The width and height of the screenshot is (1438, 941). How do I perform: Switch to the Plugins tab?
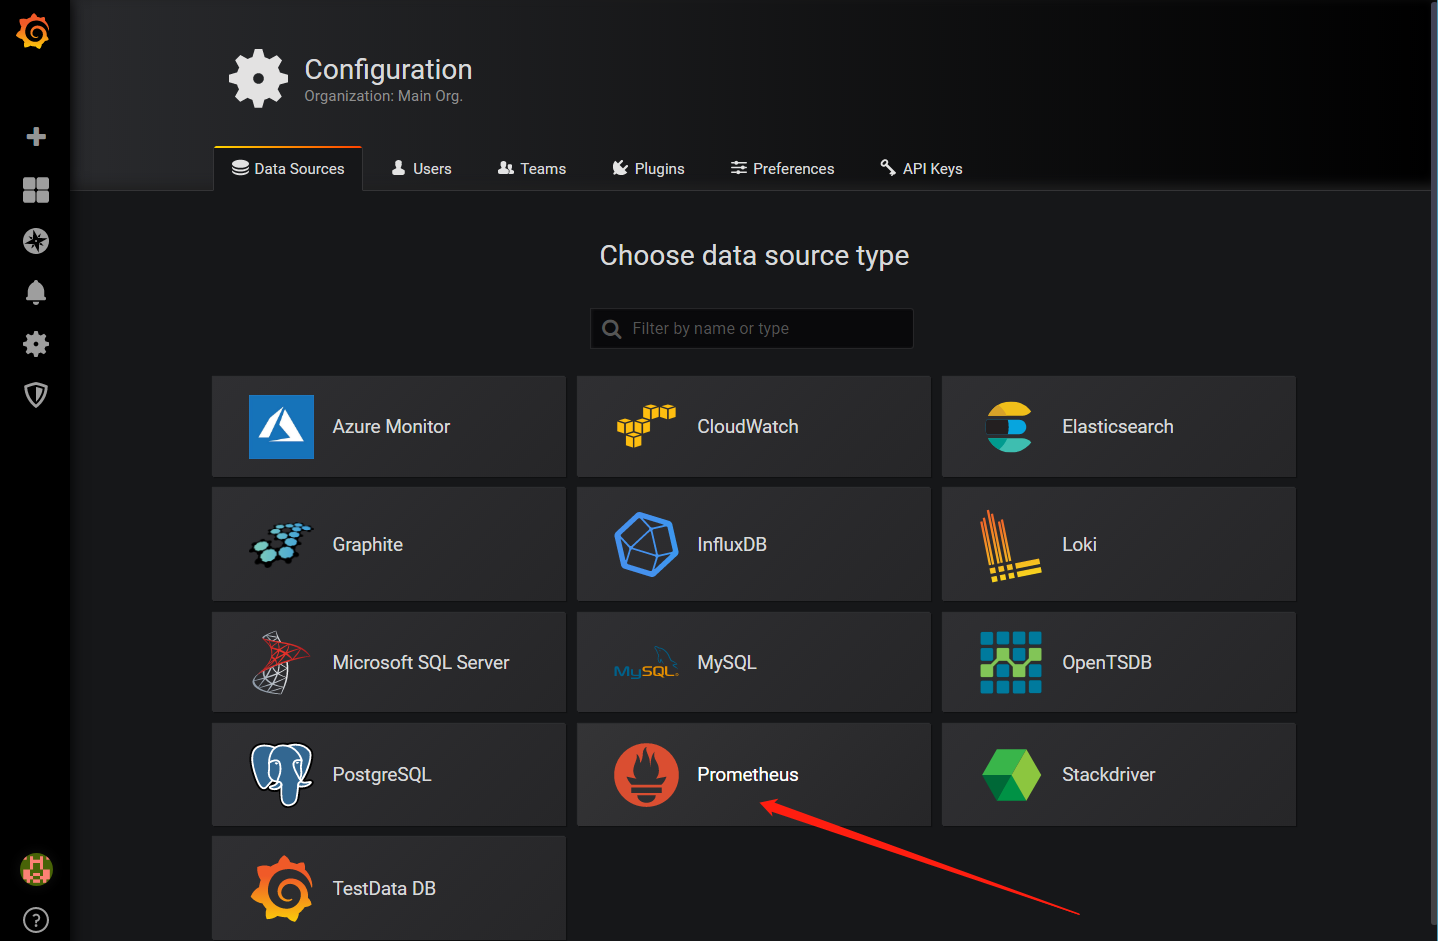point(648,169)
